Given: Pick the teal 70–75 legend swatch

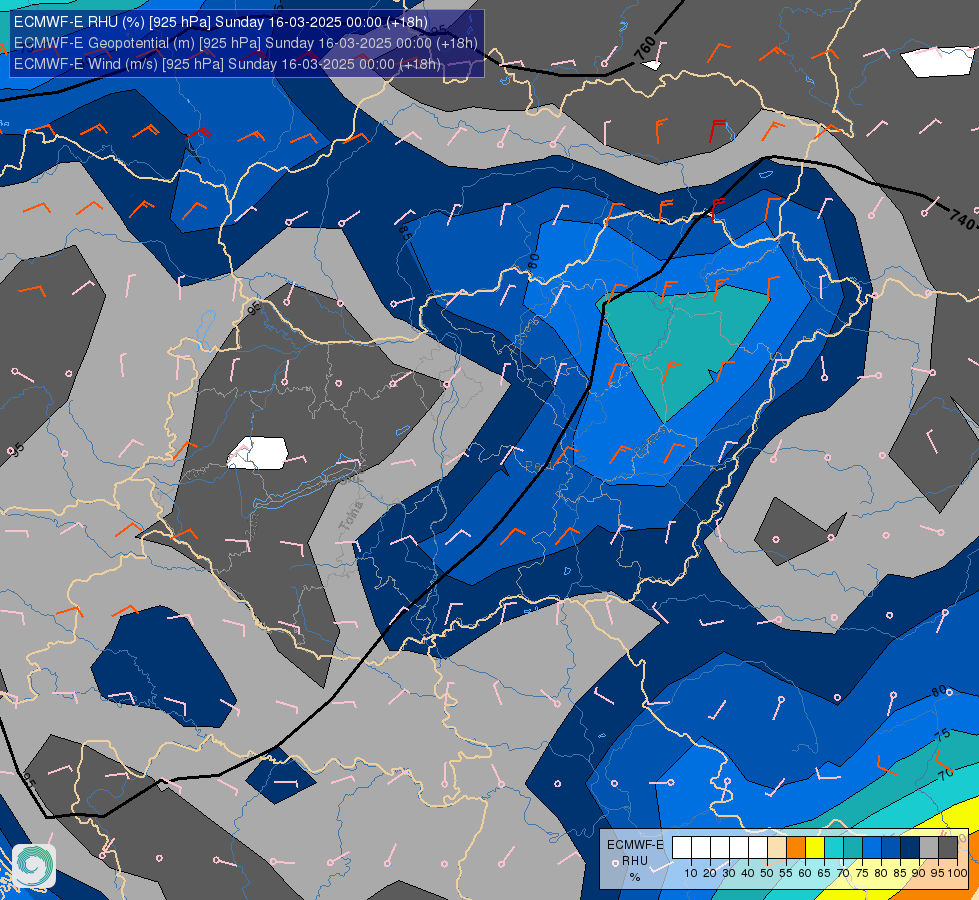Looking at the screenshot, I should [x=853, y=848].
